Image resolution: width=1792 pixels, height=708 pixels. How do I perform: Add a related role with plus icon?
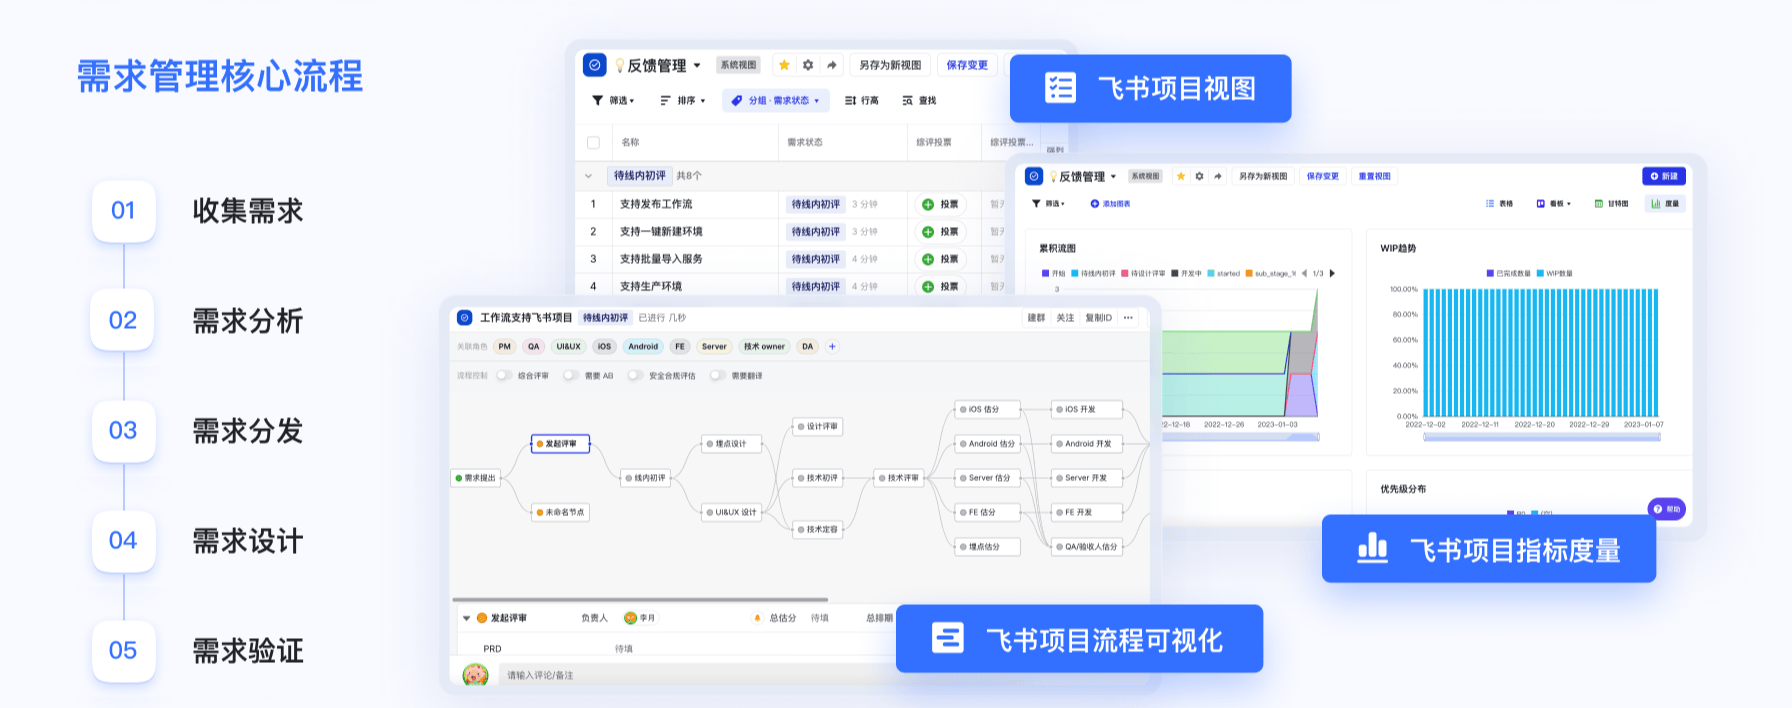tap(832, 347)
